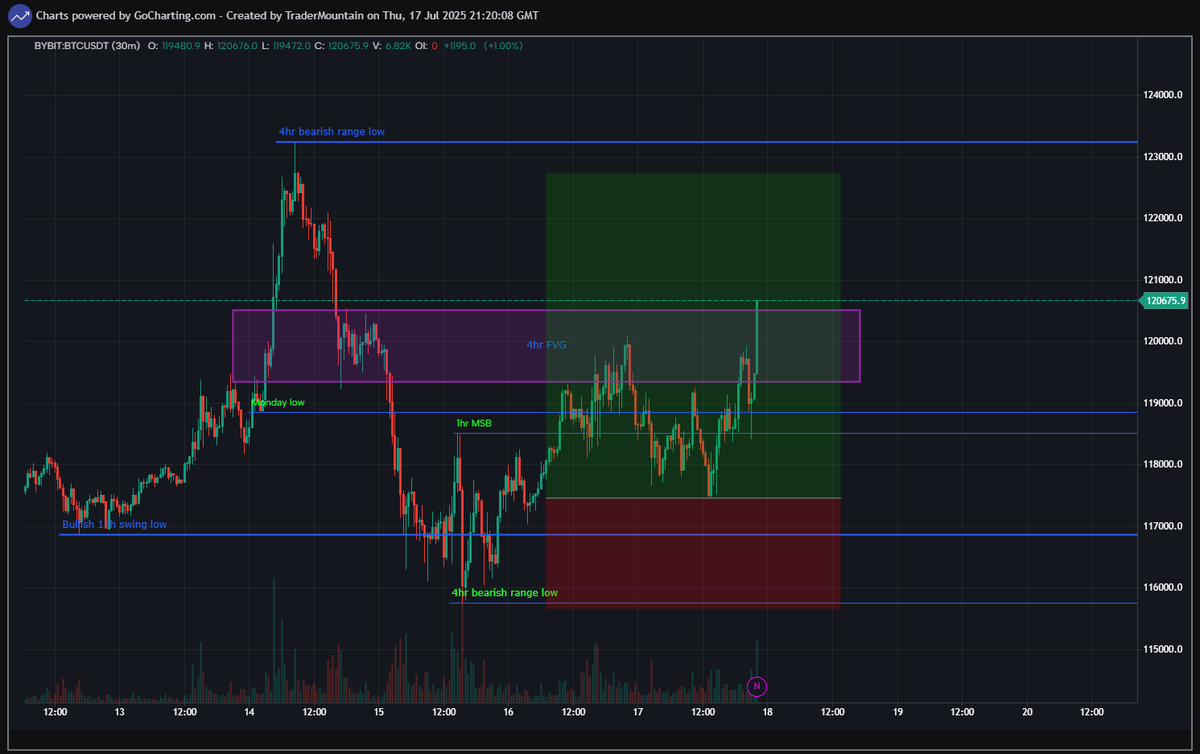Click the purple N news marker

click(757, 686)
